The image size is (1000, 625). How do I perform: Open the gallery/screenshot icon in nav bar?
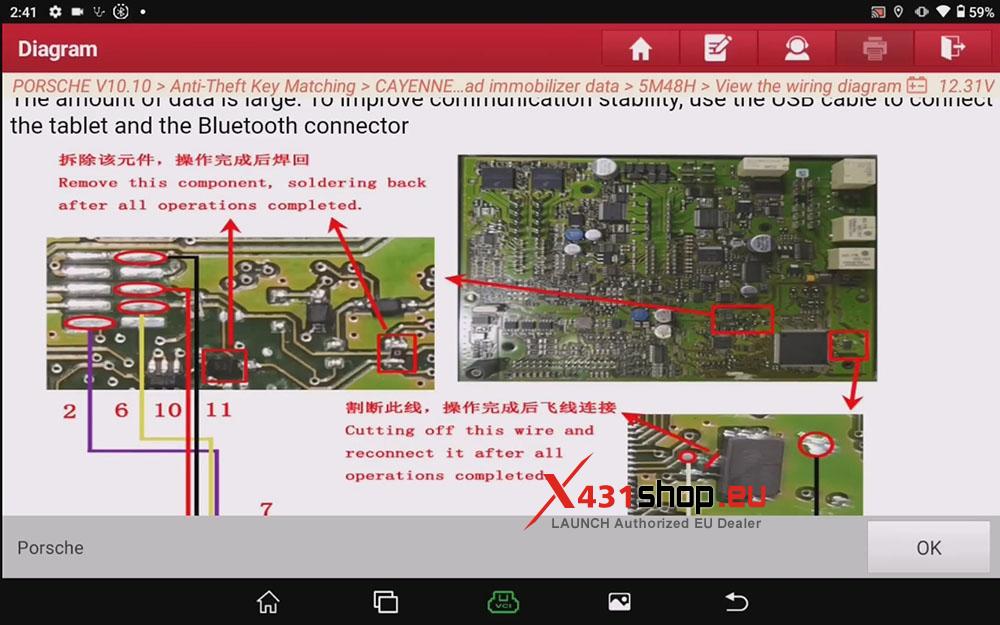(620, 601)
